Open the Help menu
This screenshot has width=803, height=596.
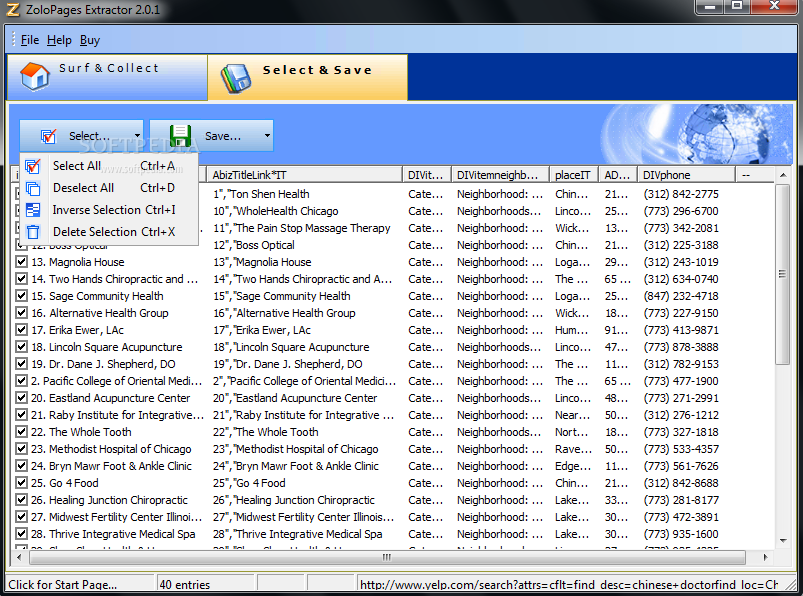(59, 40)
